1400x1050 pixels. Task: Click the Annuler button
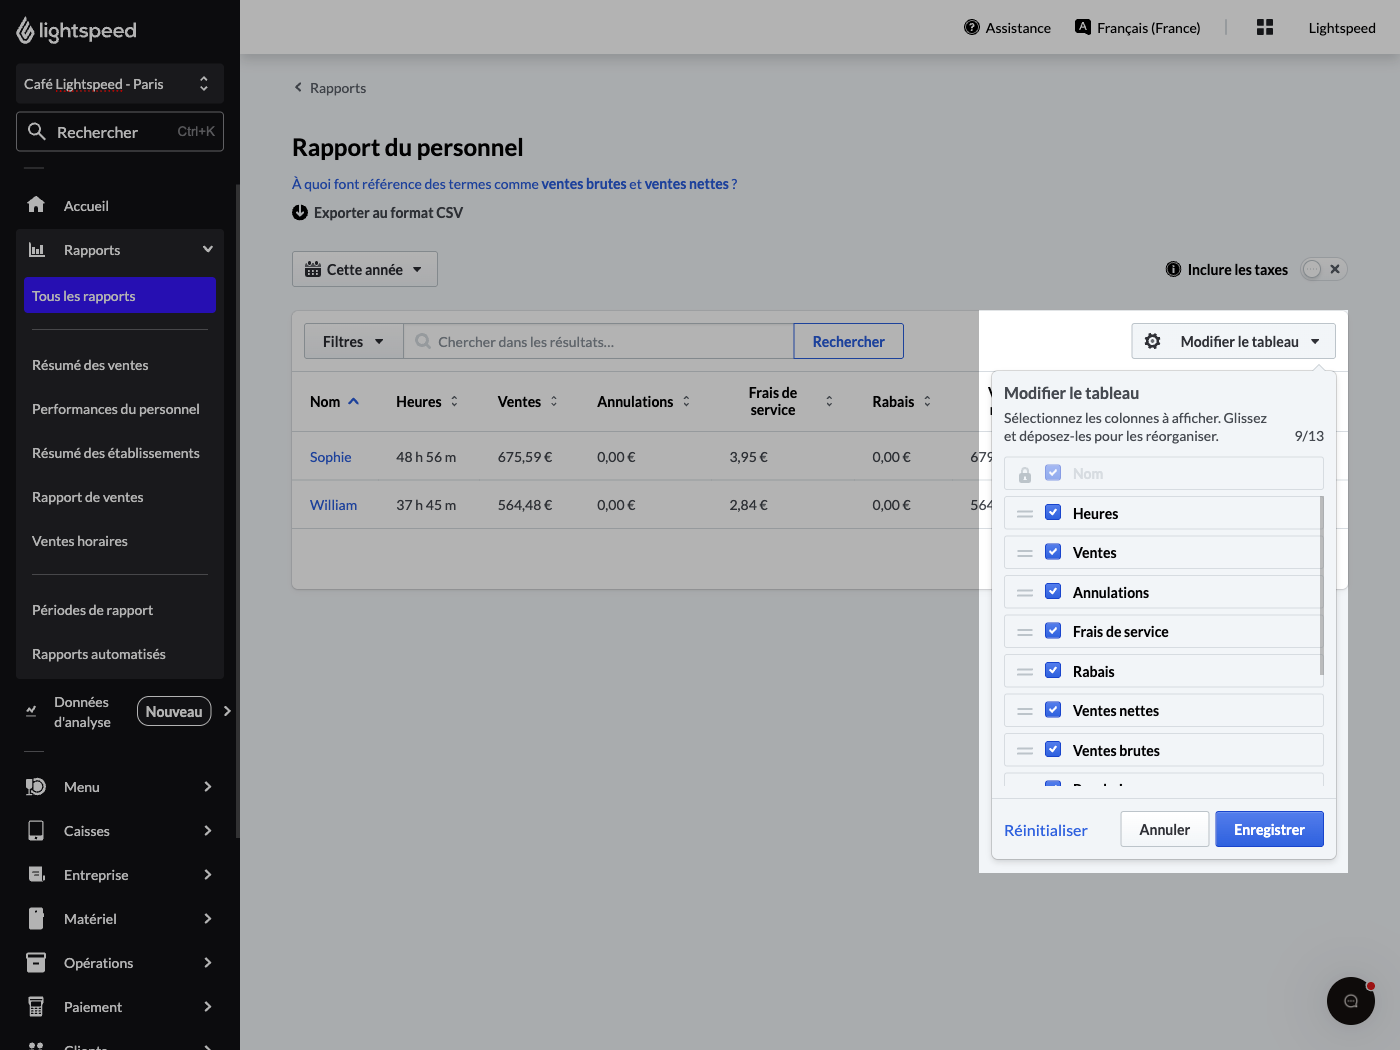1165,829
